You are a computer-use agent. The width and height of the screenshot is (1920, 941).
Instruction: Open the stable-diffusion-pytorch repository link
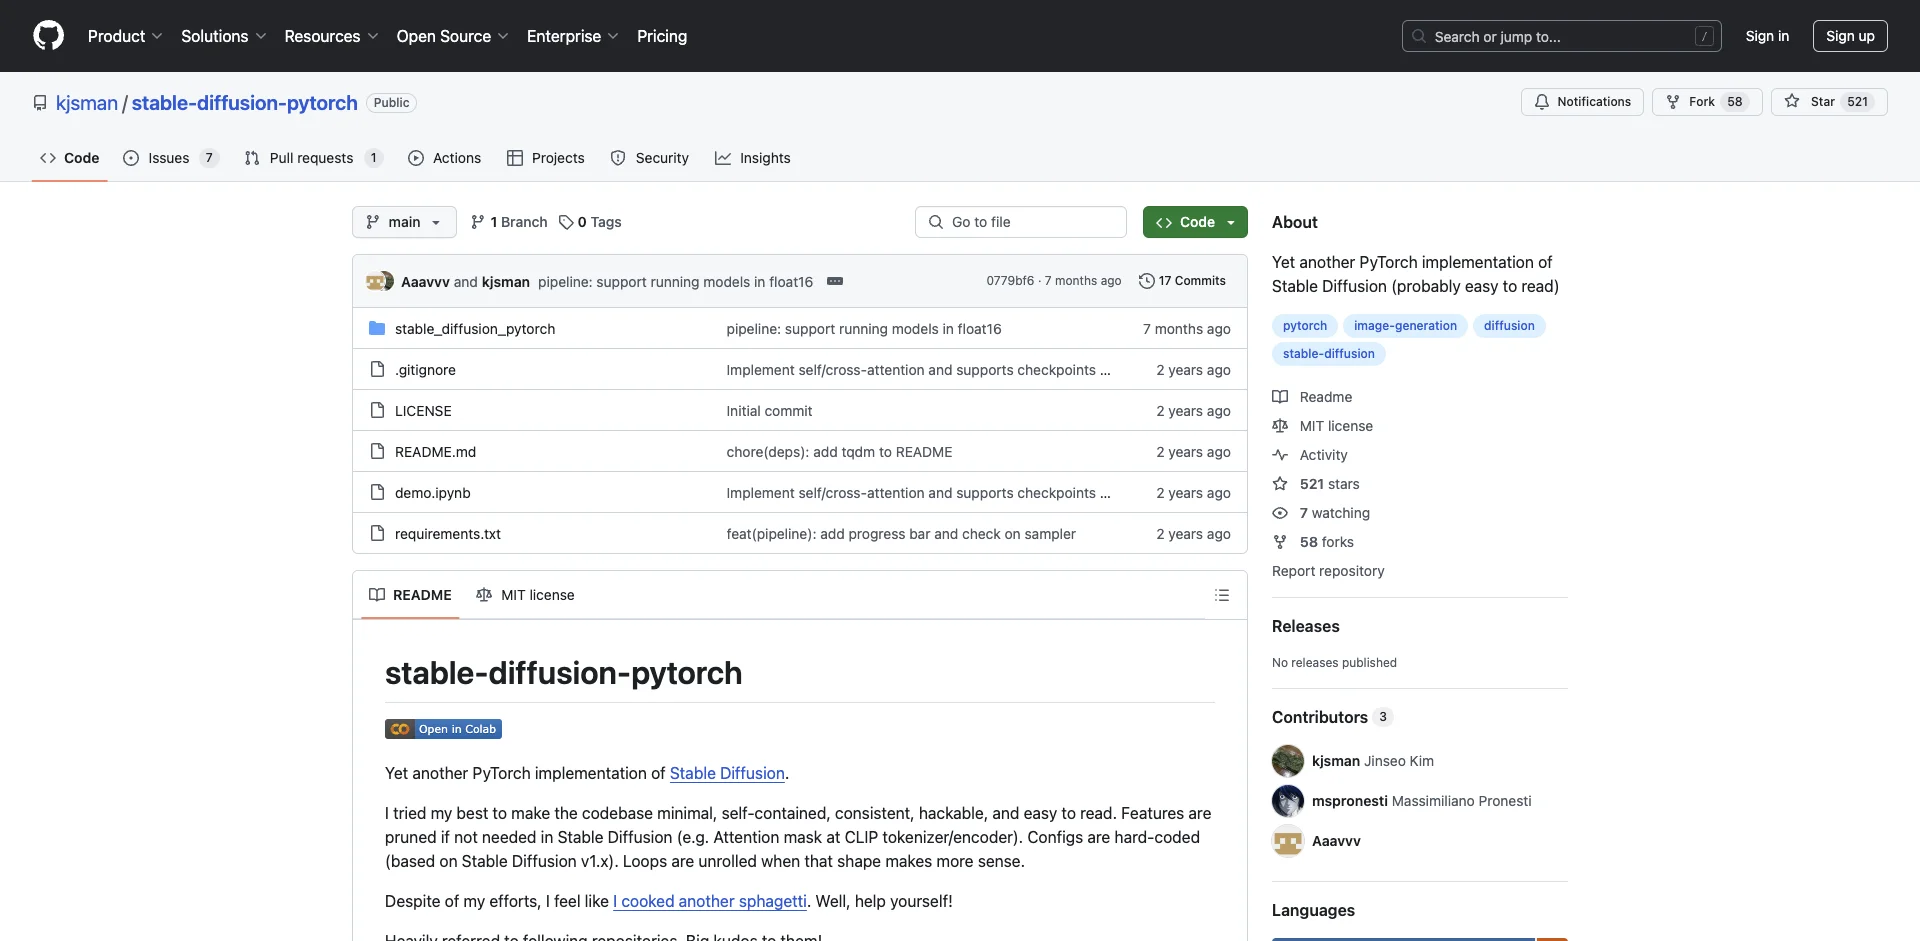[x=245, y=103]
